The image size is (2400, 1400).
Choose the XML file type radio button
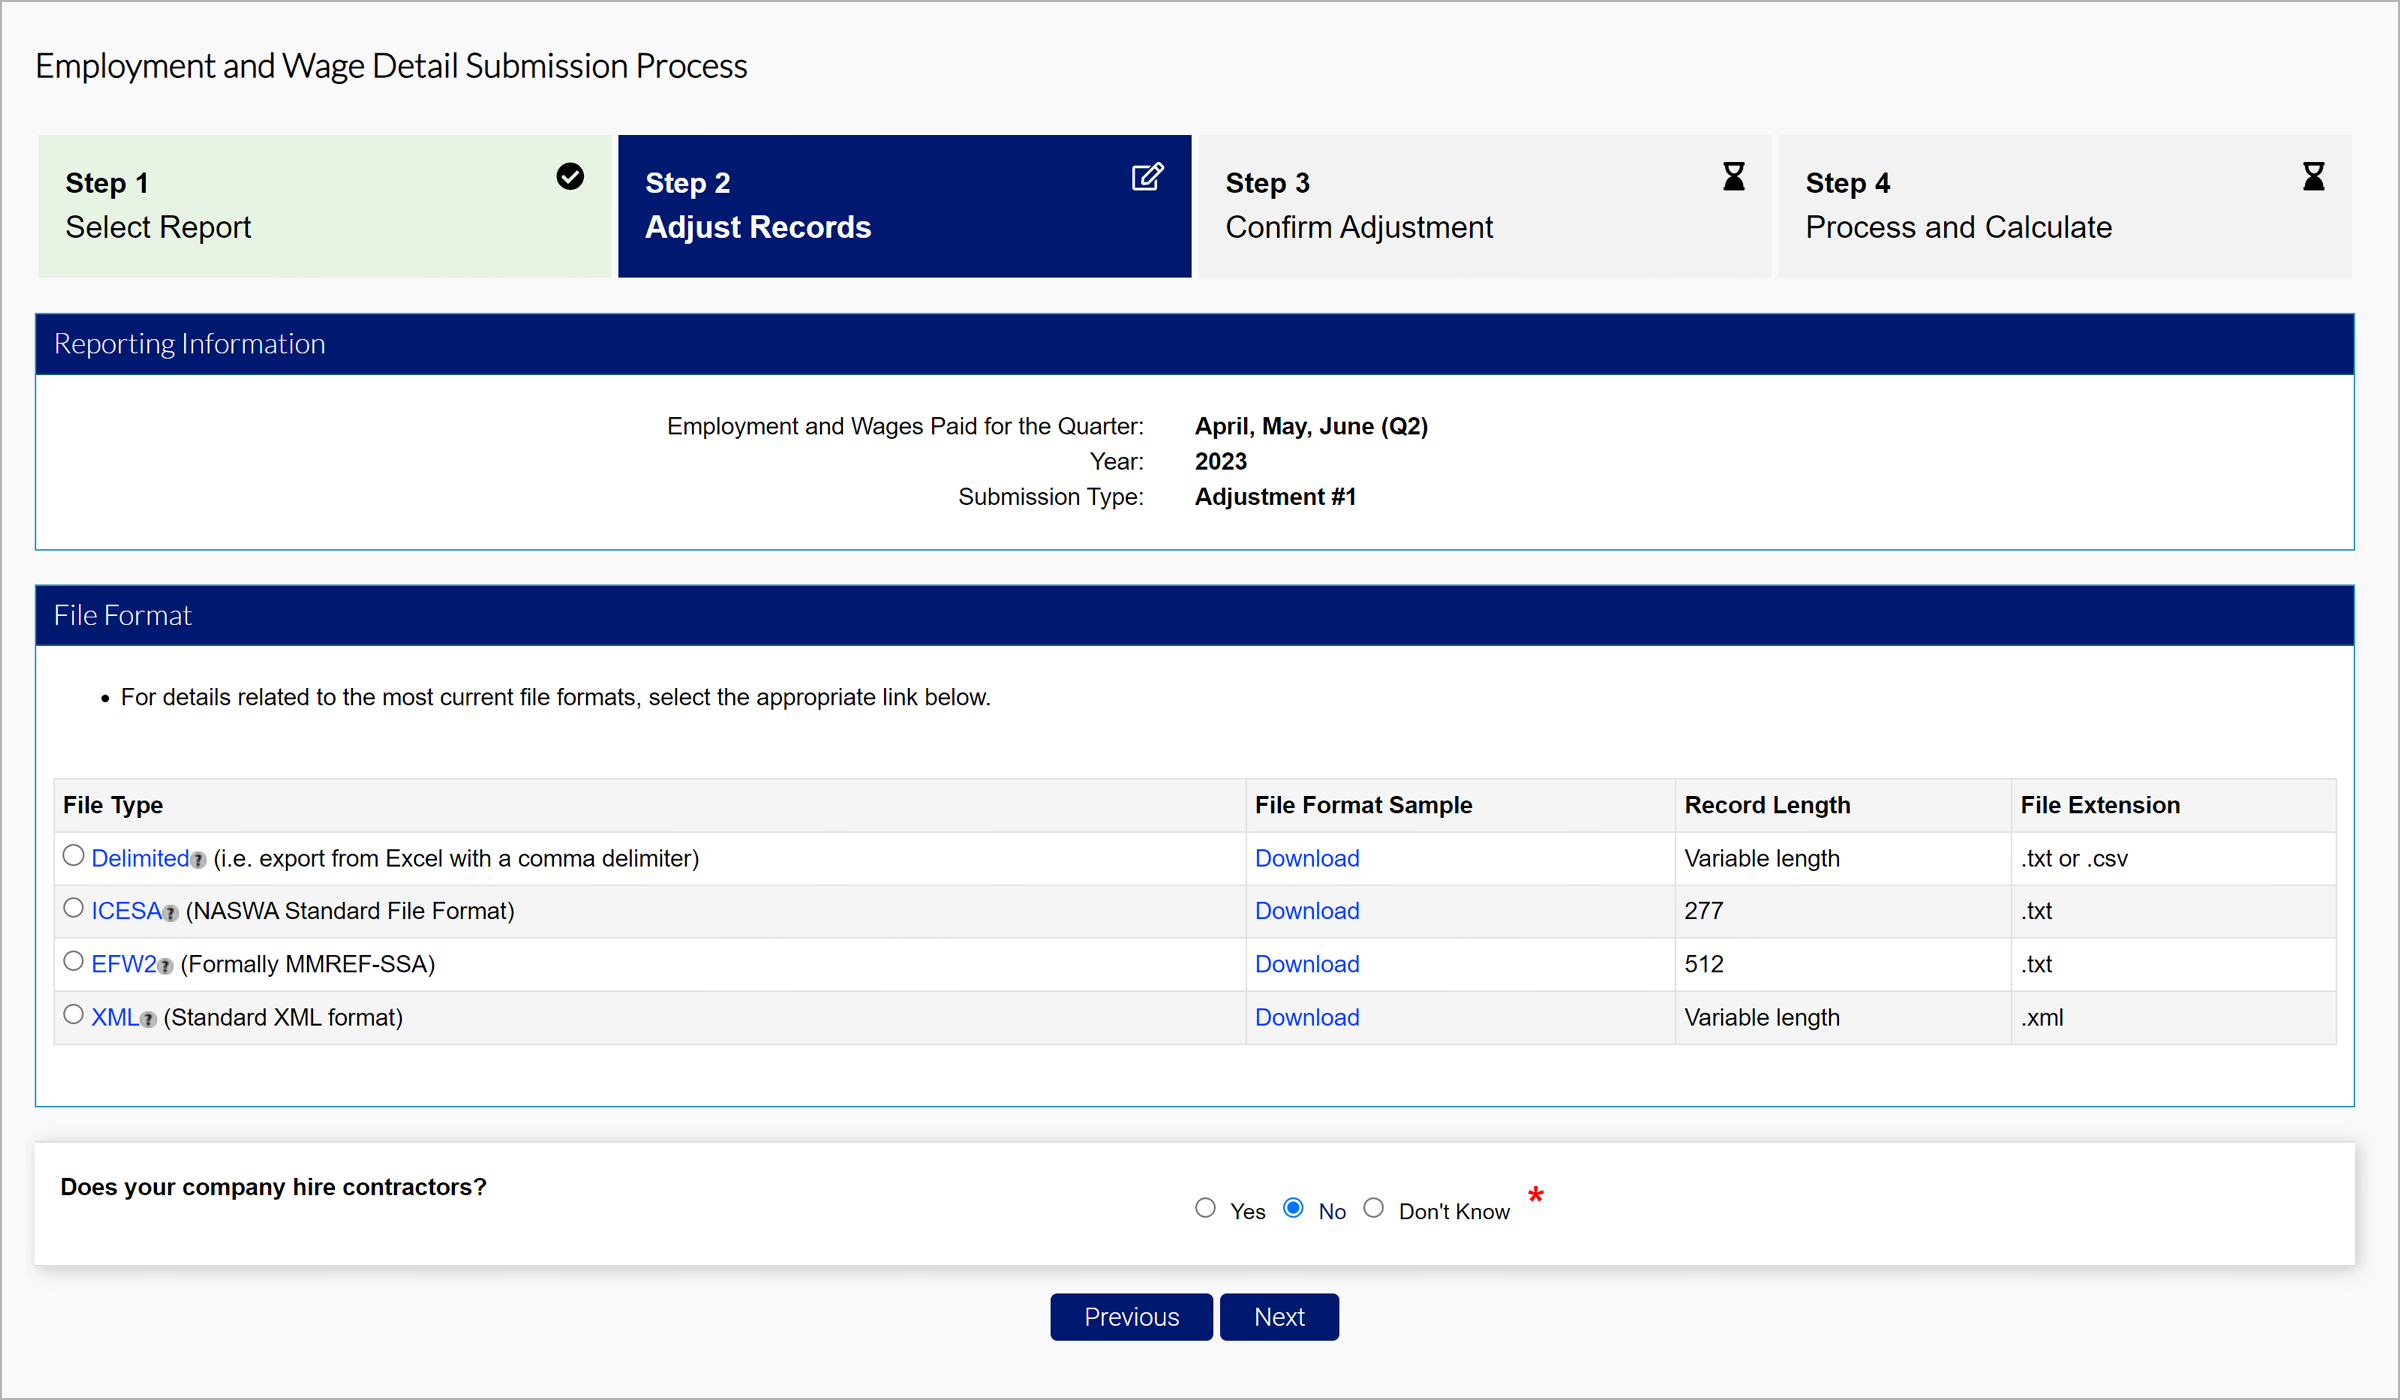(x=73, y=1015)
